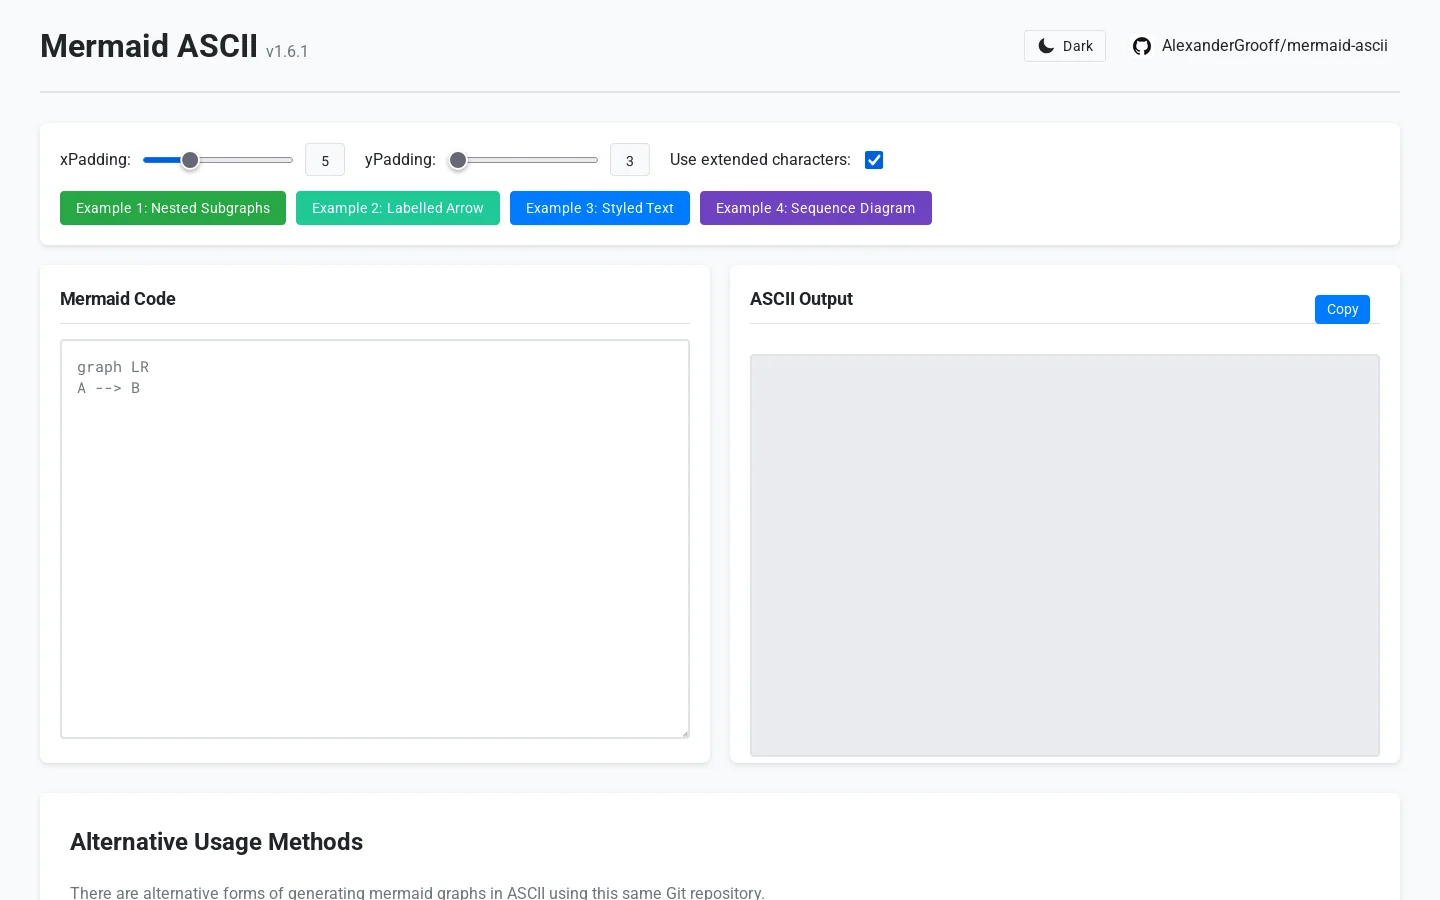Click the ASCII Output display area

point(1065,555)
